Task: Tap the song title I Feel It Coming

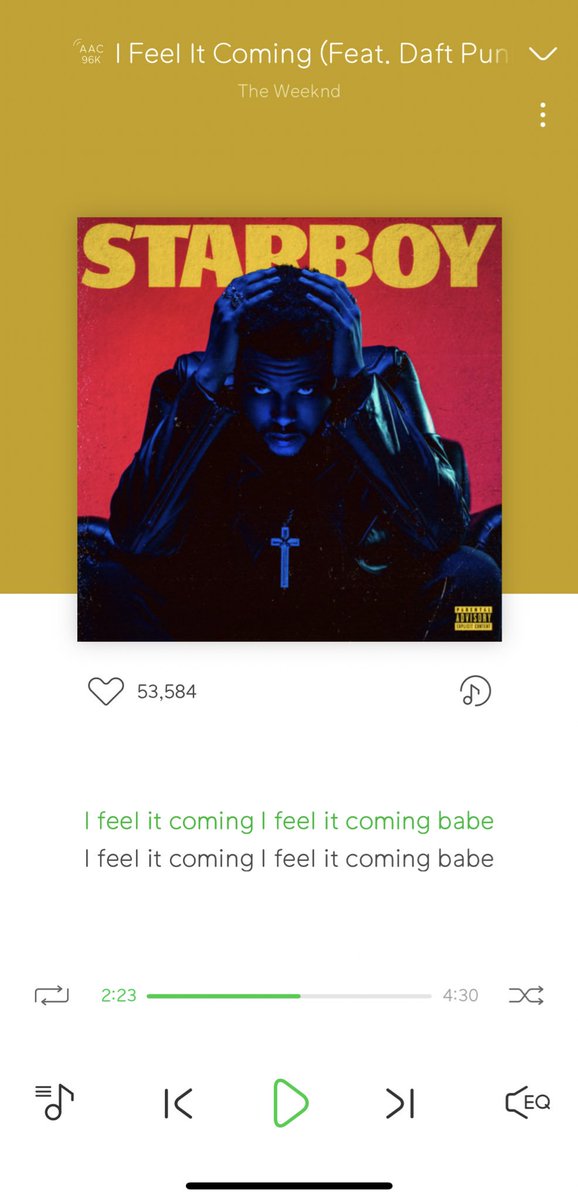Action: tap(313, 54)
